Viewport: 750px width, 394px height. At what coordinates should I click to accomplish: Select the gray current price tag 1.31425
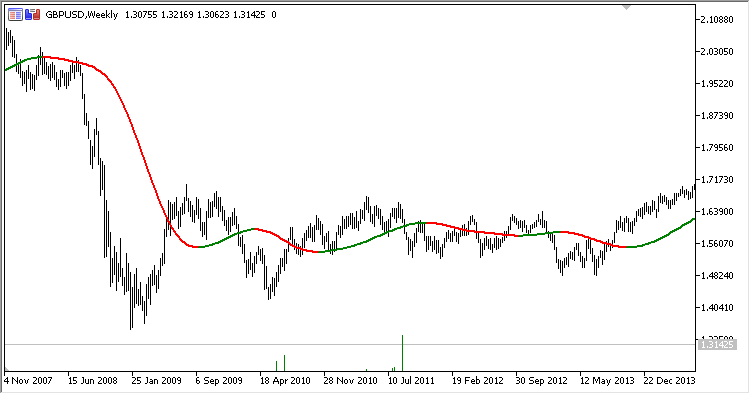(716, 344)
